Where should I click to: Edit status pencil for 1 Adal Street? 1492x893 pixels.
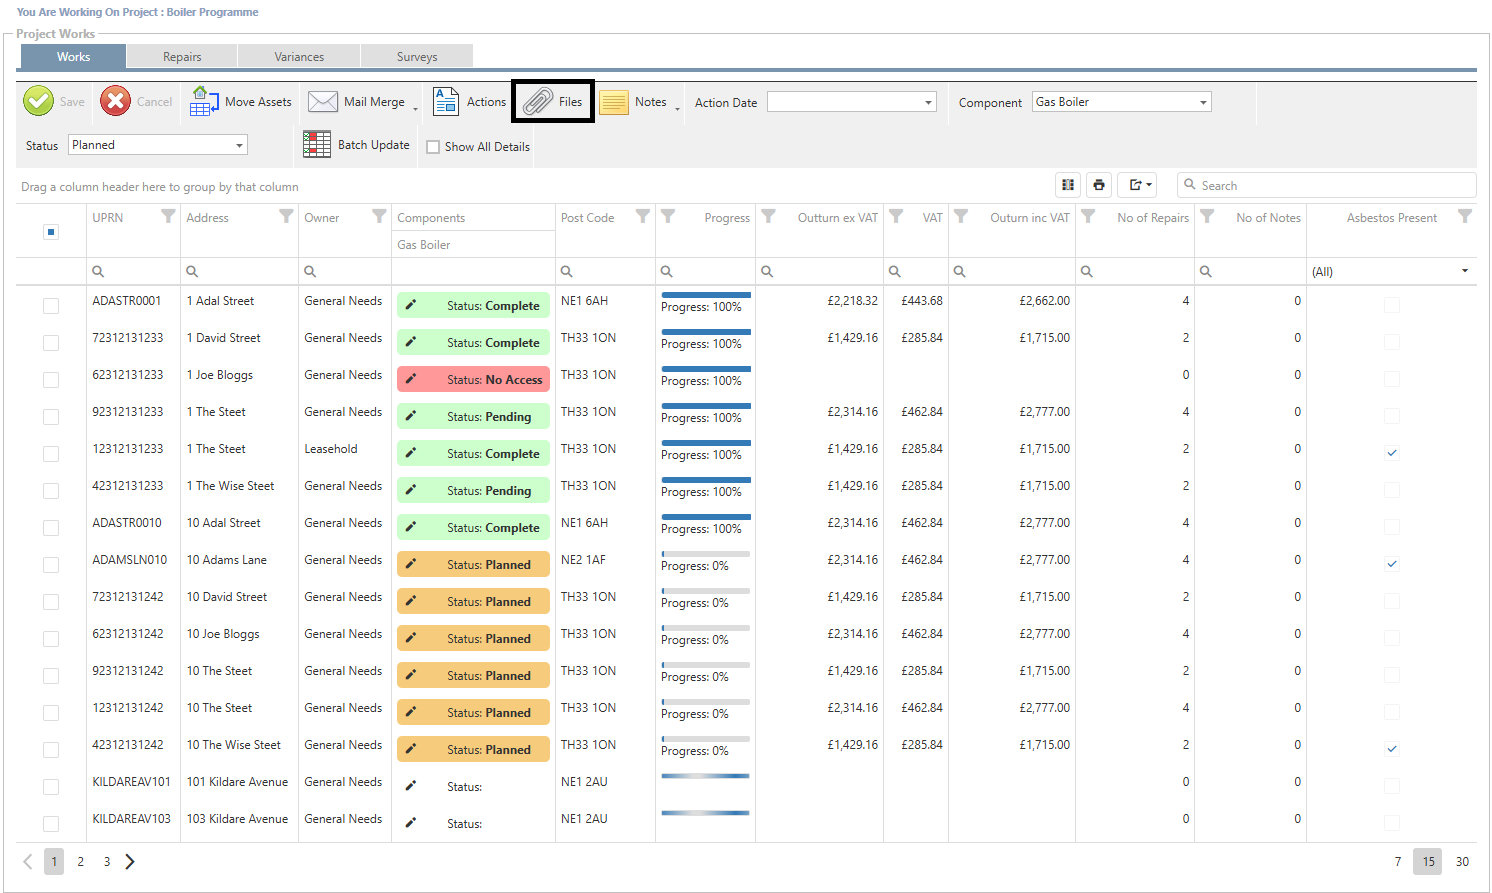click(410, 305)
